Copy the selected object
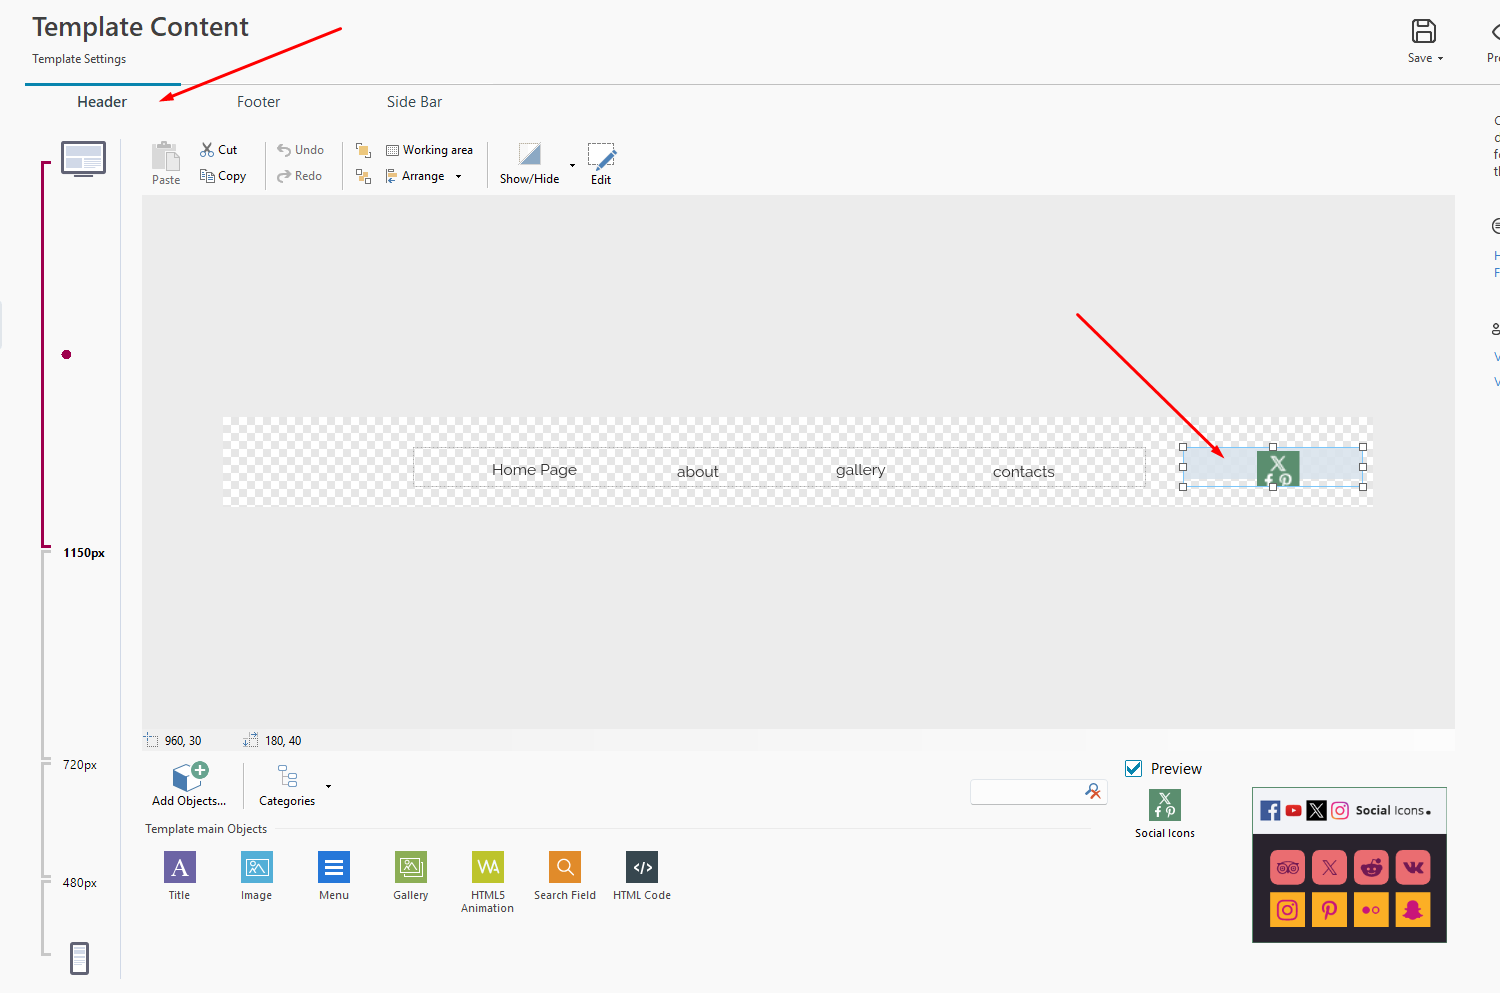Viewport: 1500px width, 993px height. coord(223,176)
